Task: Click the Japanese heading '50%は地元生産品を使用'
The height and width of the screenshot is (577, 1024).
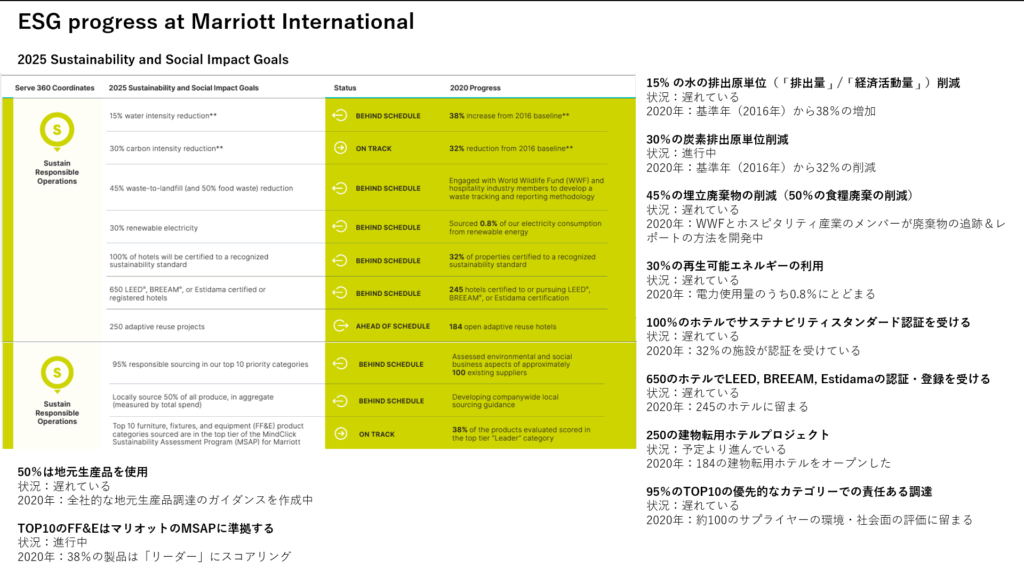Action: click(83, 471)
